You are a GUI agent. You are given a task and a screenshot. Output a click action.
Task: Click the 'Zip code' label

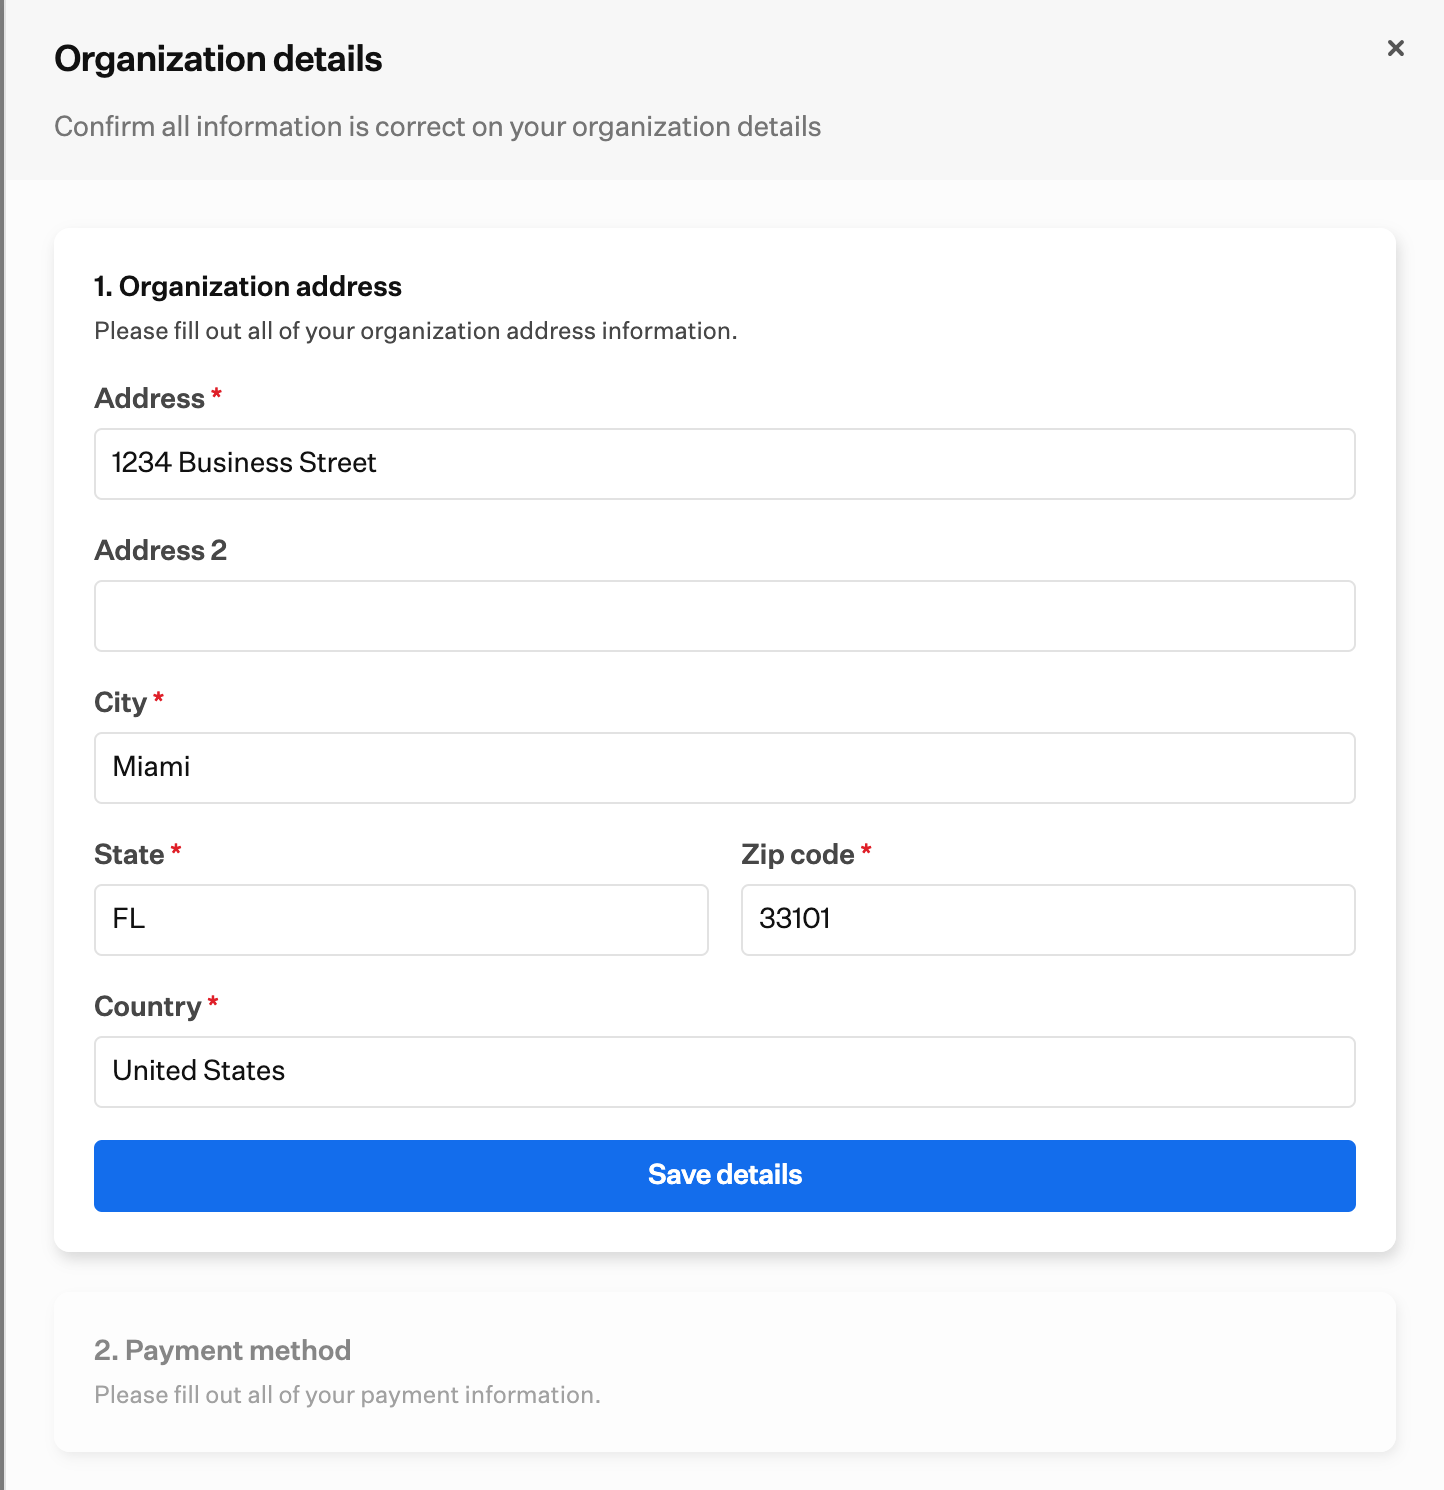(798, 854)
